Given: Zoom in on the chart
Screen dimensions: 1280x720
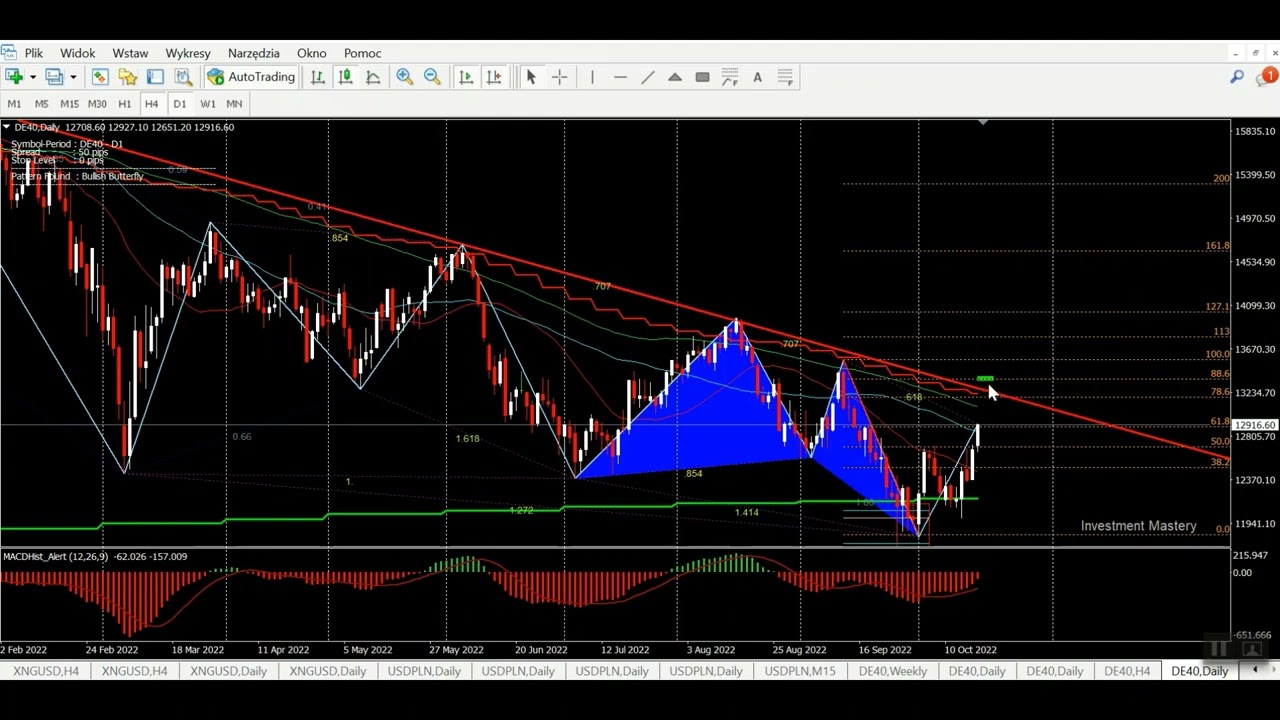Looking at the screenshot, I should click(x=405, y=77).
